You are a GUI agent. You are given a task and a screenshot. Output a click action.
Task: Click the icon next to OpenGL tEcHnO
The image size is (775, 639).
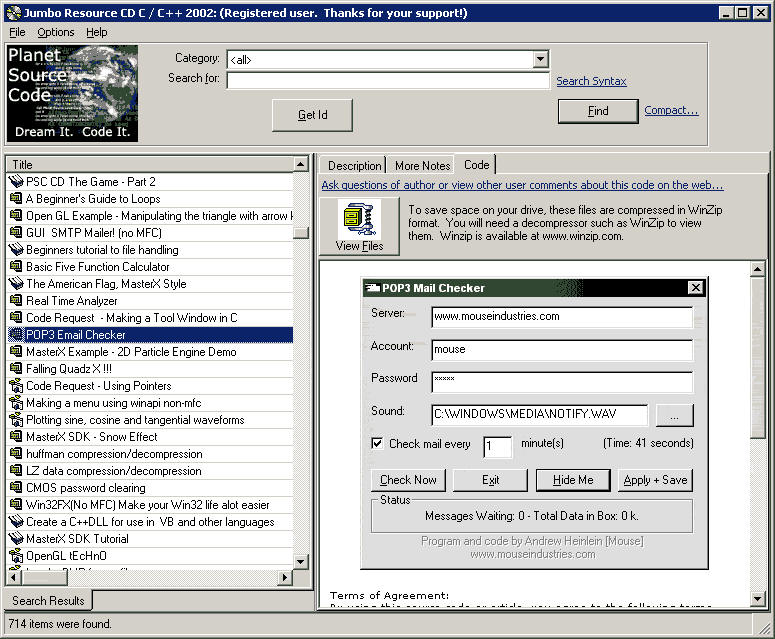16,555
